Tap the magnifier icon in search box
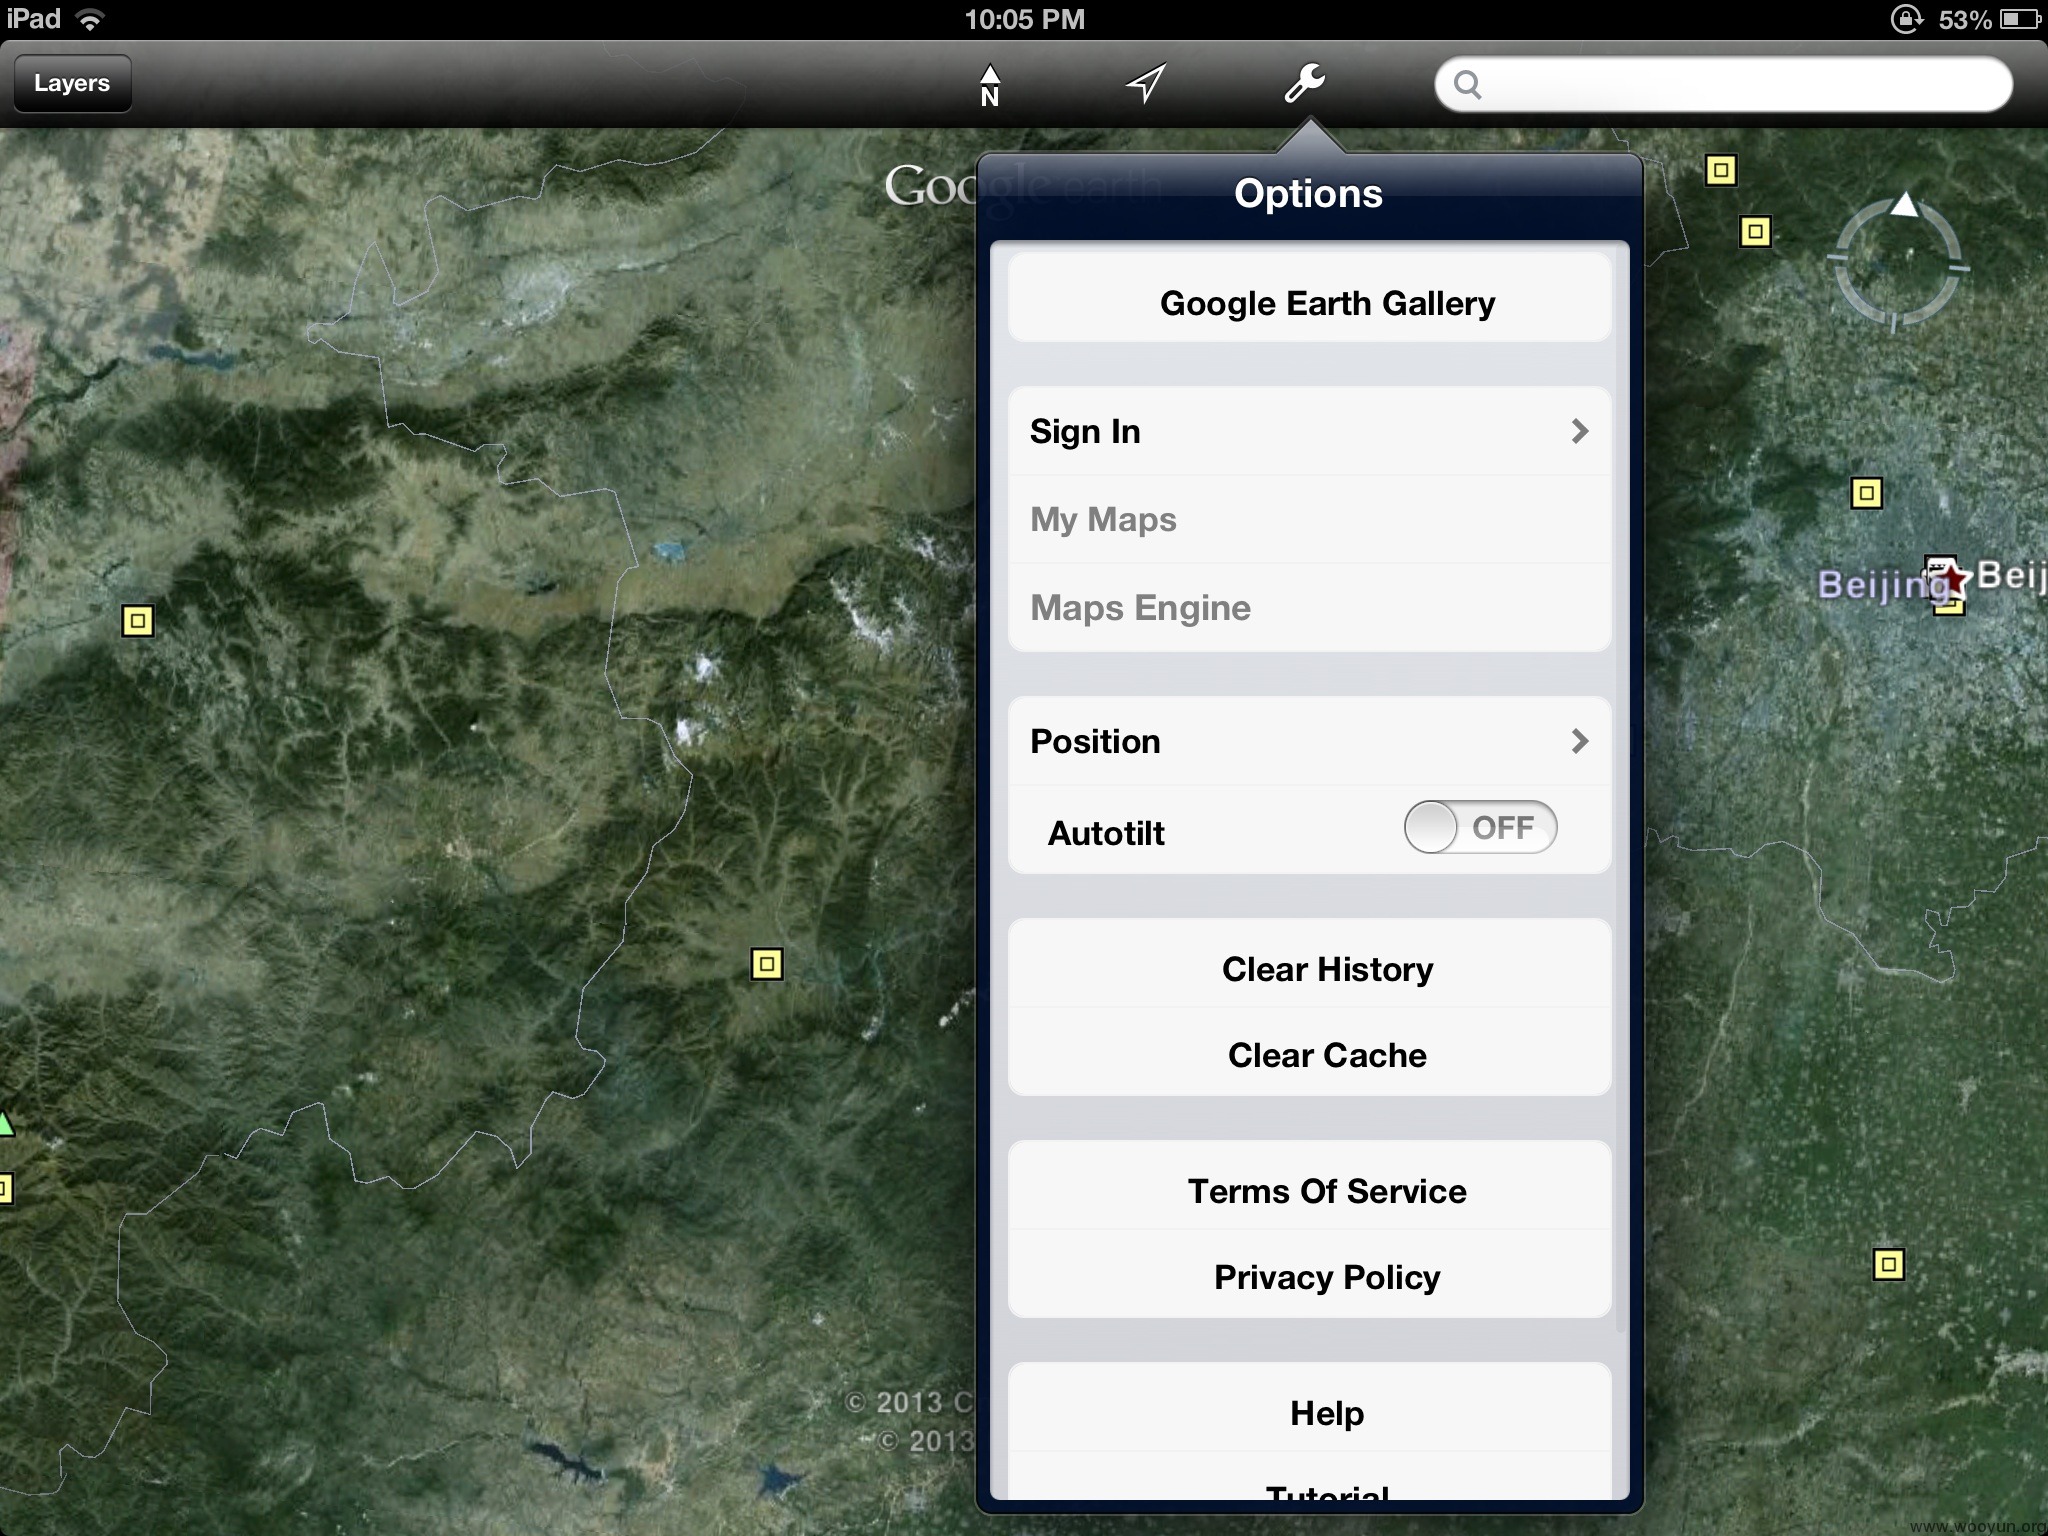2048x1536 pixels. pos(1467,85)
